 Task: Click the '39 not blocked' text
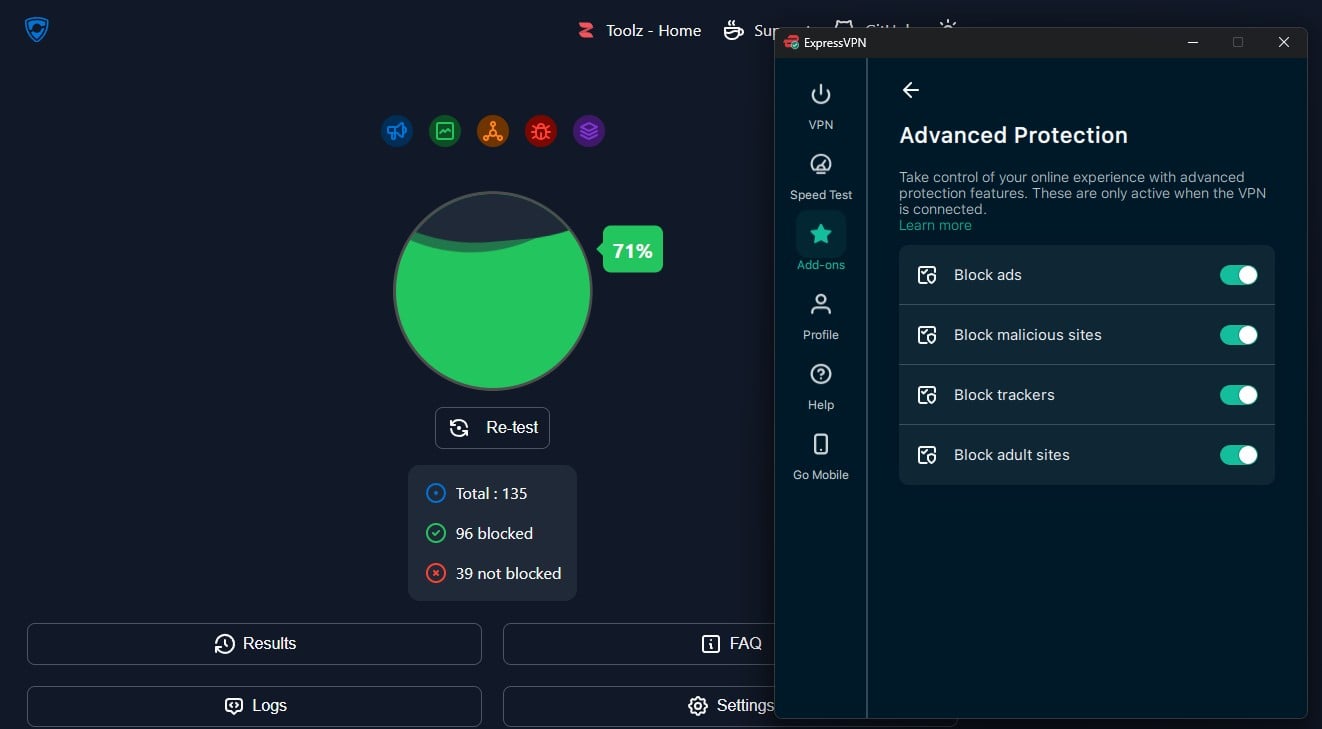tap(508, 573)
